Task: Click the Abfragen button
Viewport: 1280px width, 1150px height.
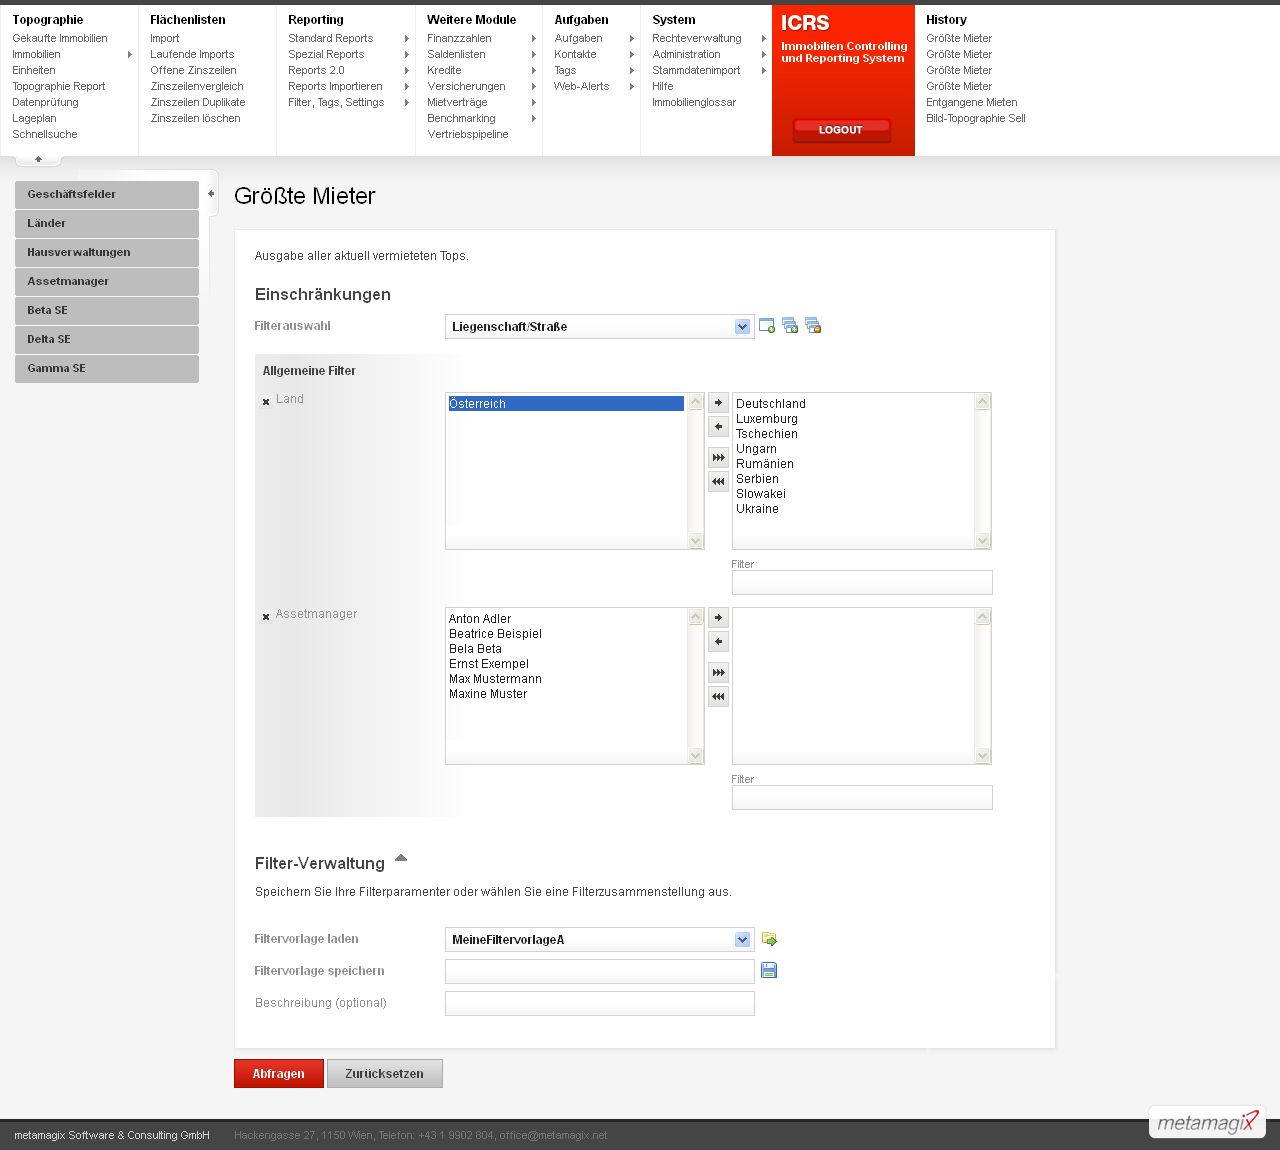Action: click(x=279, y=1073)
